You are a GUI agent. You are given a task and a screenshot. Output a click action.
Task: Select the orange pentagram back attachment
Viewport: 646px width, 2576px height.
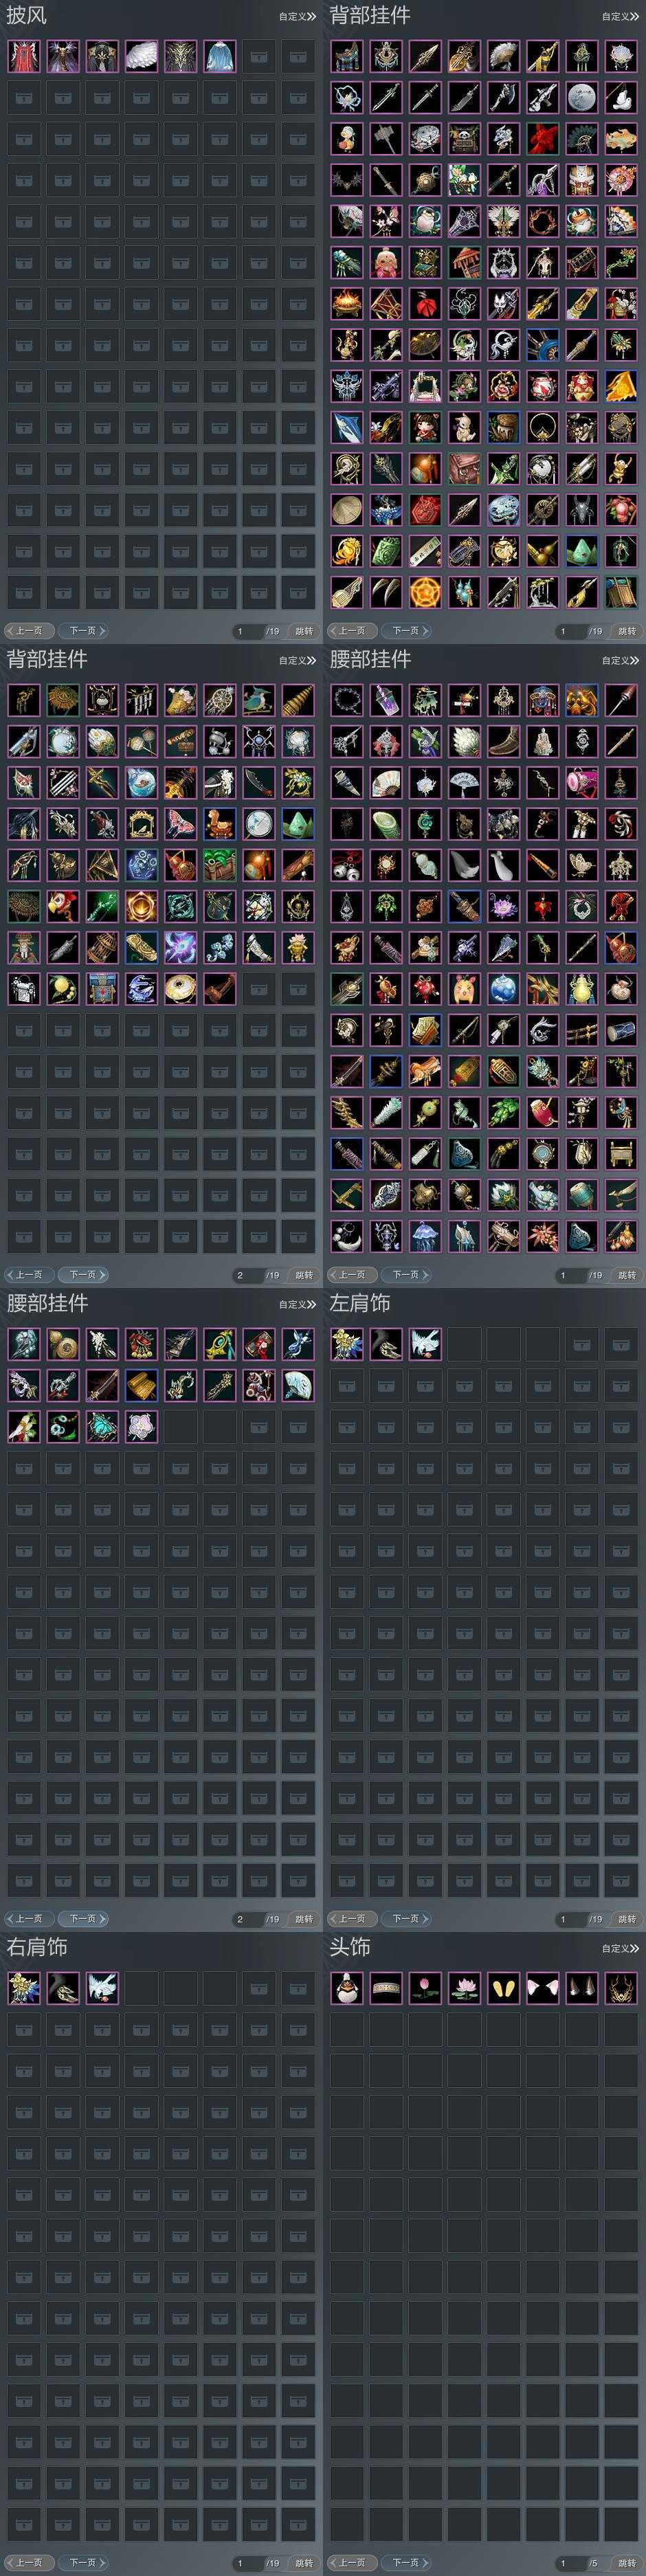(425, 591)
